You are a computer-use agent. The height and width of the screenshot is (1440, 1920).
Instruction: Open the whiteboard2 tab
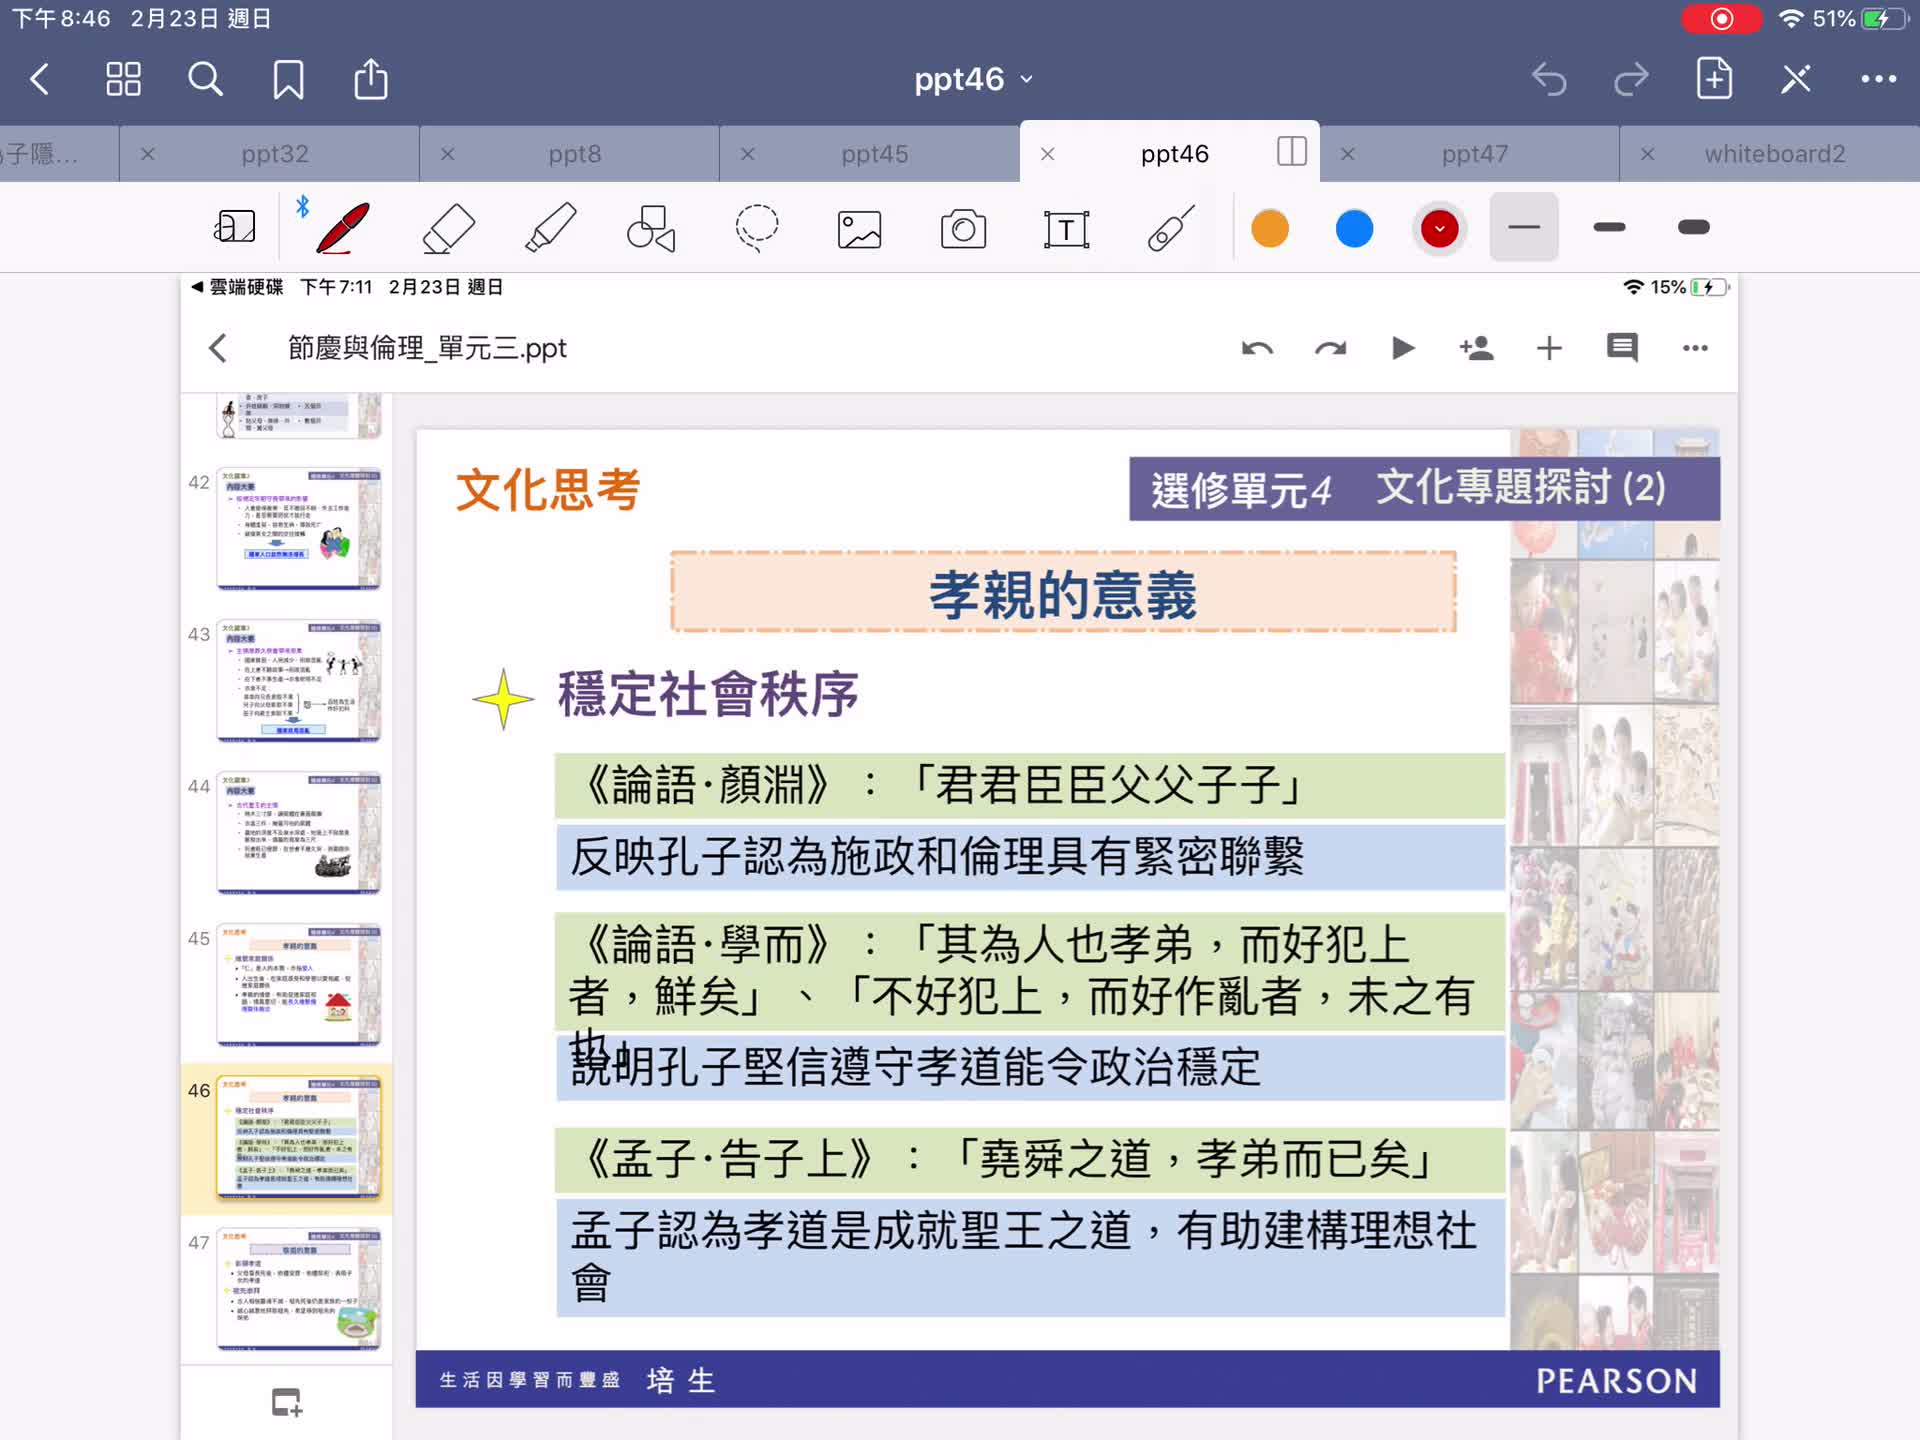pyautogui.click(x=1775, y=153)
